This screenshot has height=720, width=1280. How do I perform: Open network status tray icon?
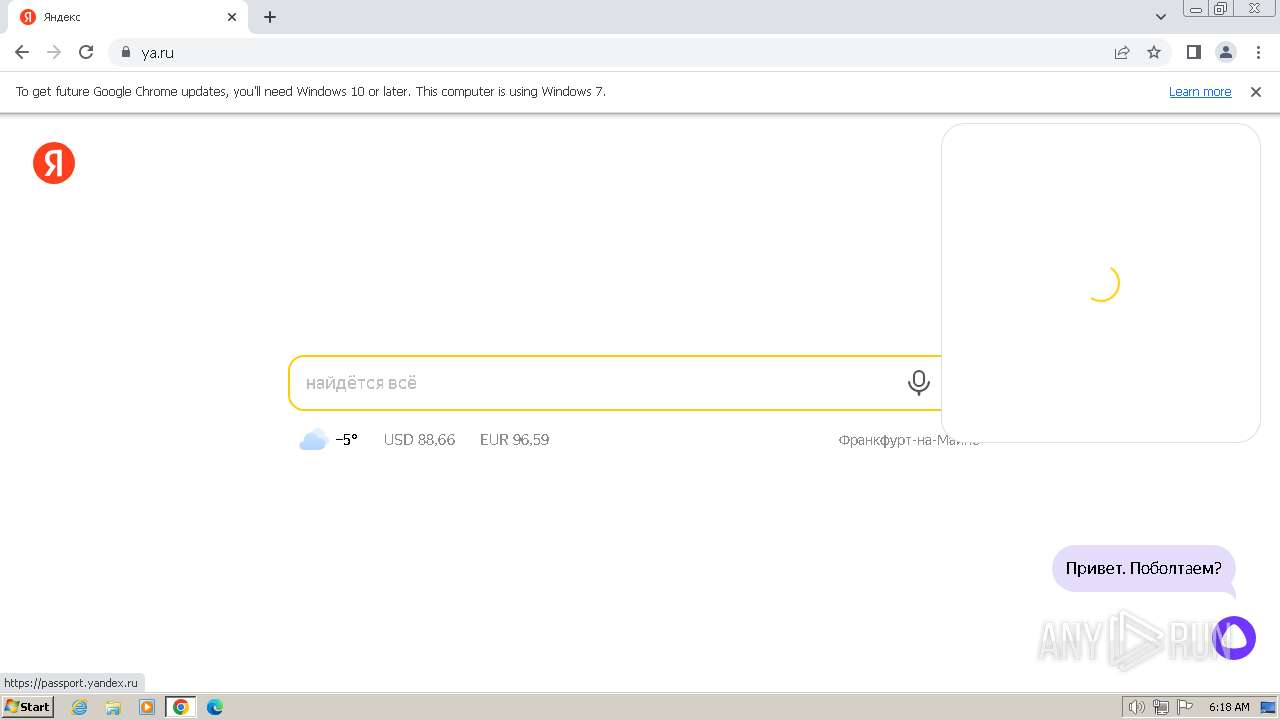coord(1161,707)
